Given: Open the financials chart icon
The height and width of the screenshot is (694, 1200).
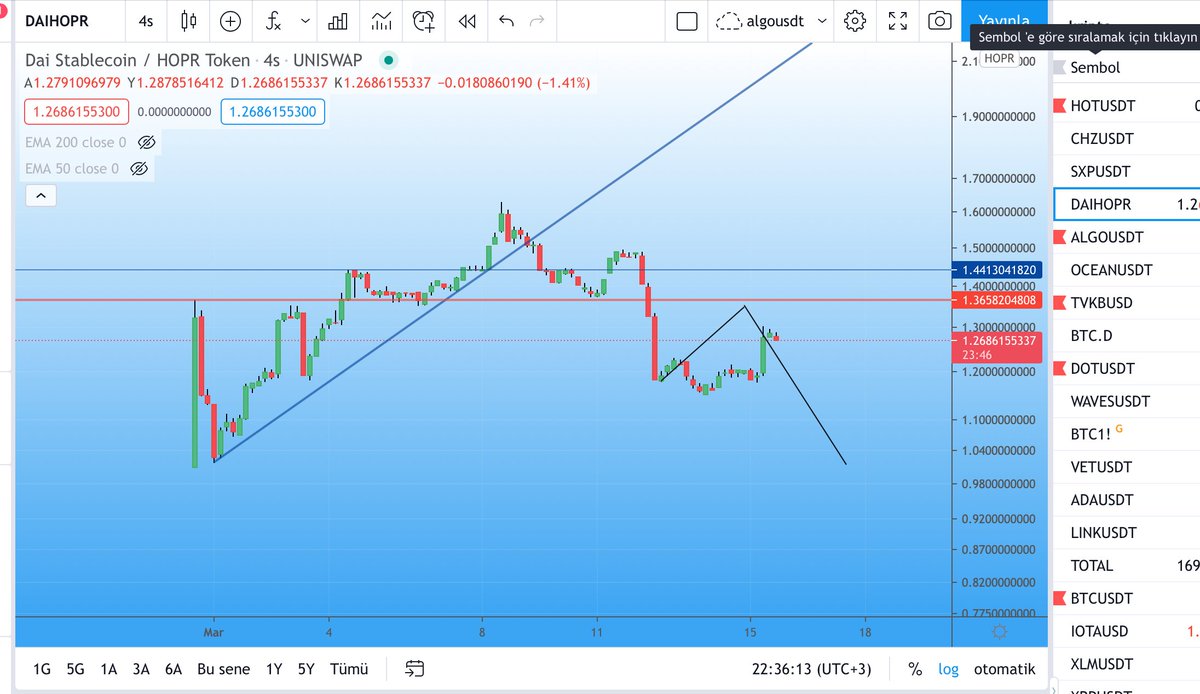Looking at the screenshot, I should pos(381,21).
